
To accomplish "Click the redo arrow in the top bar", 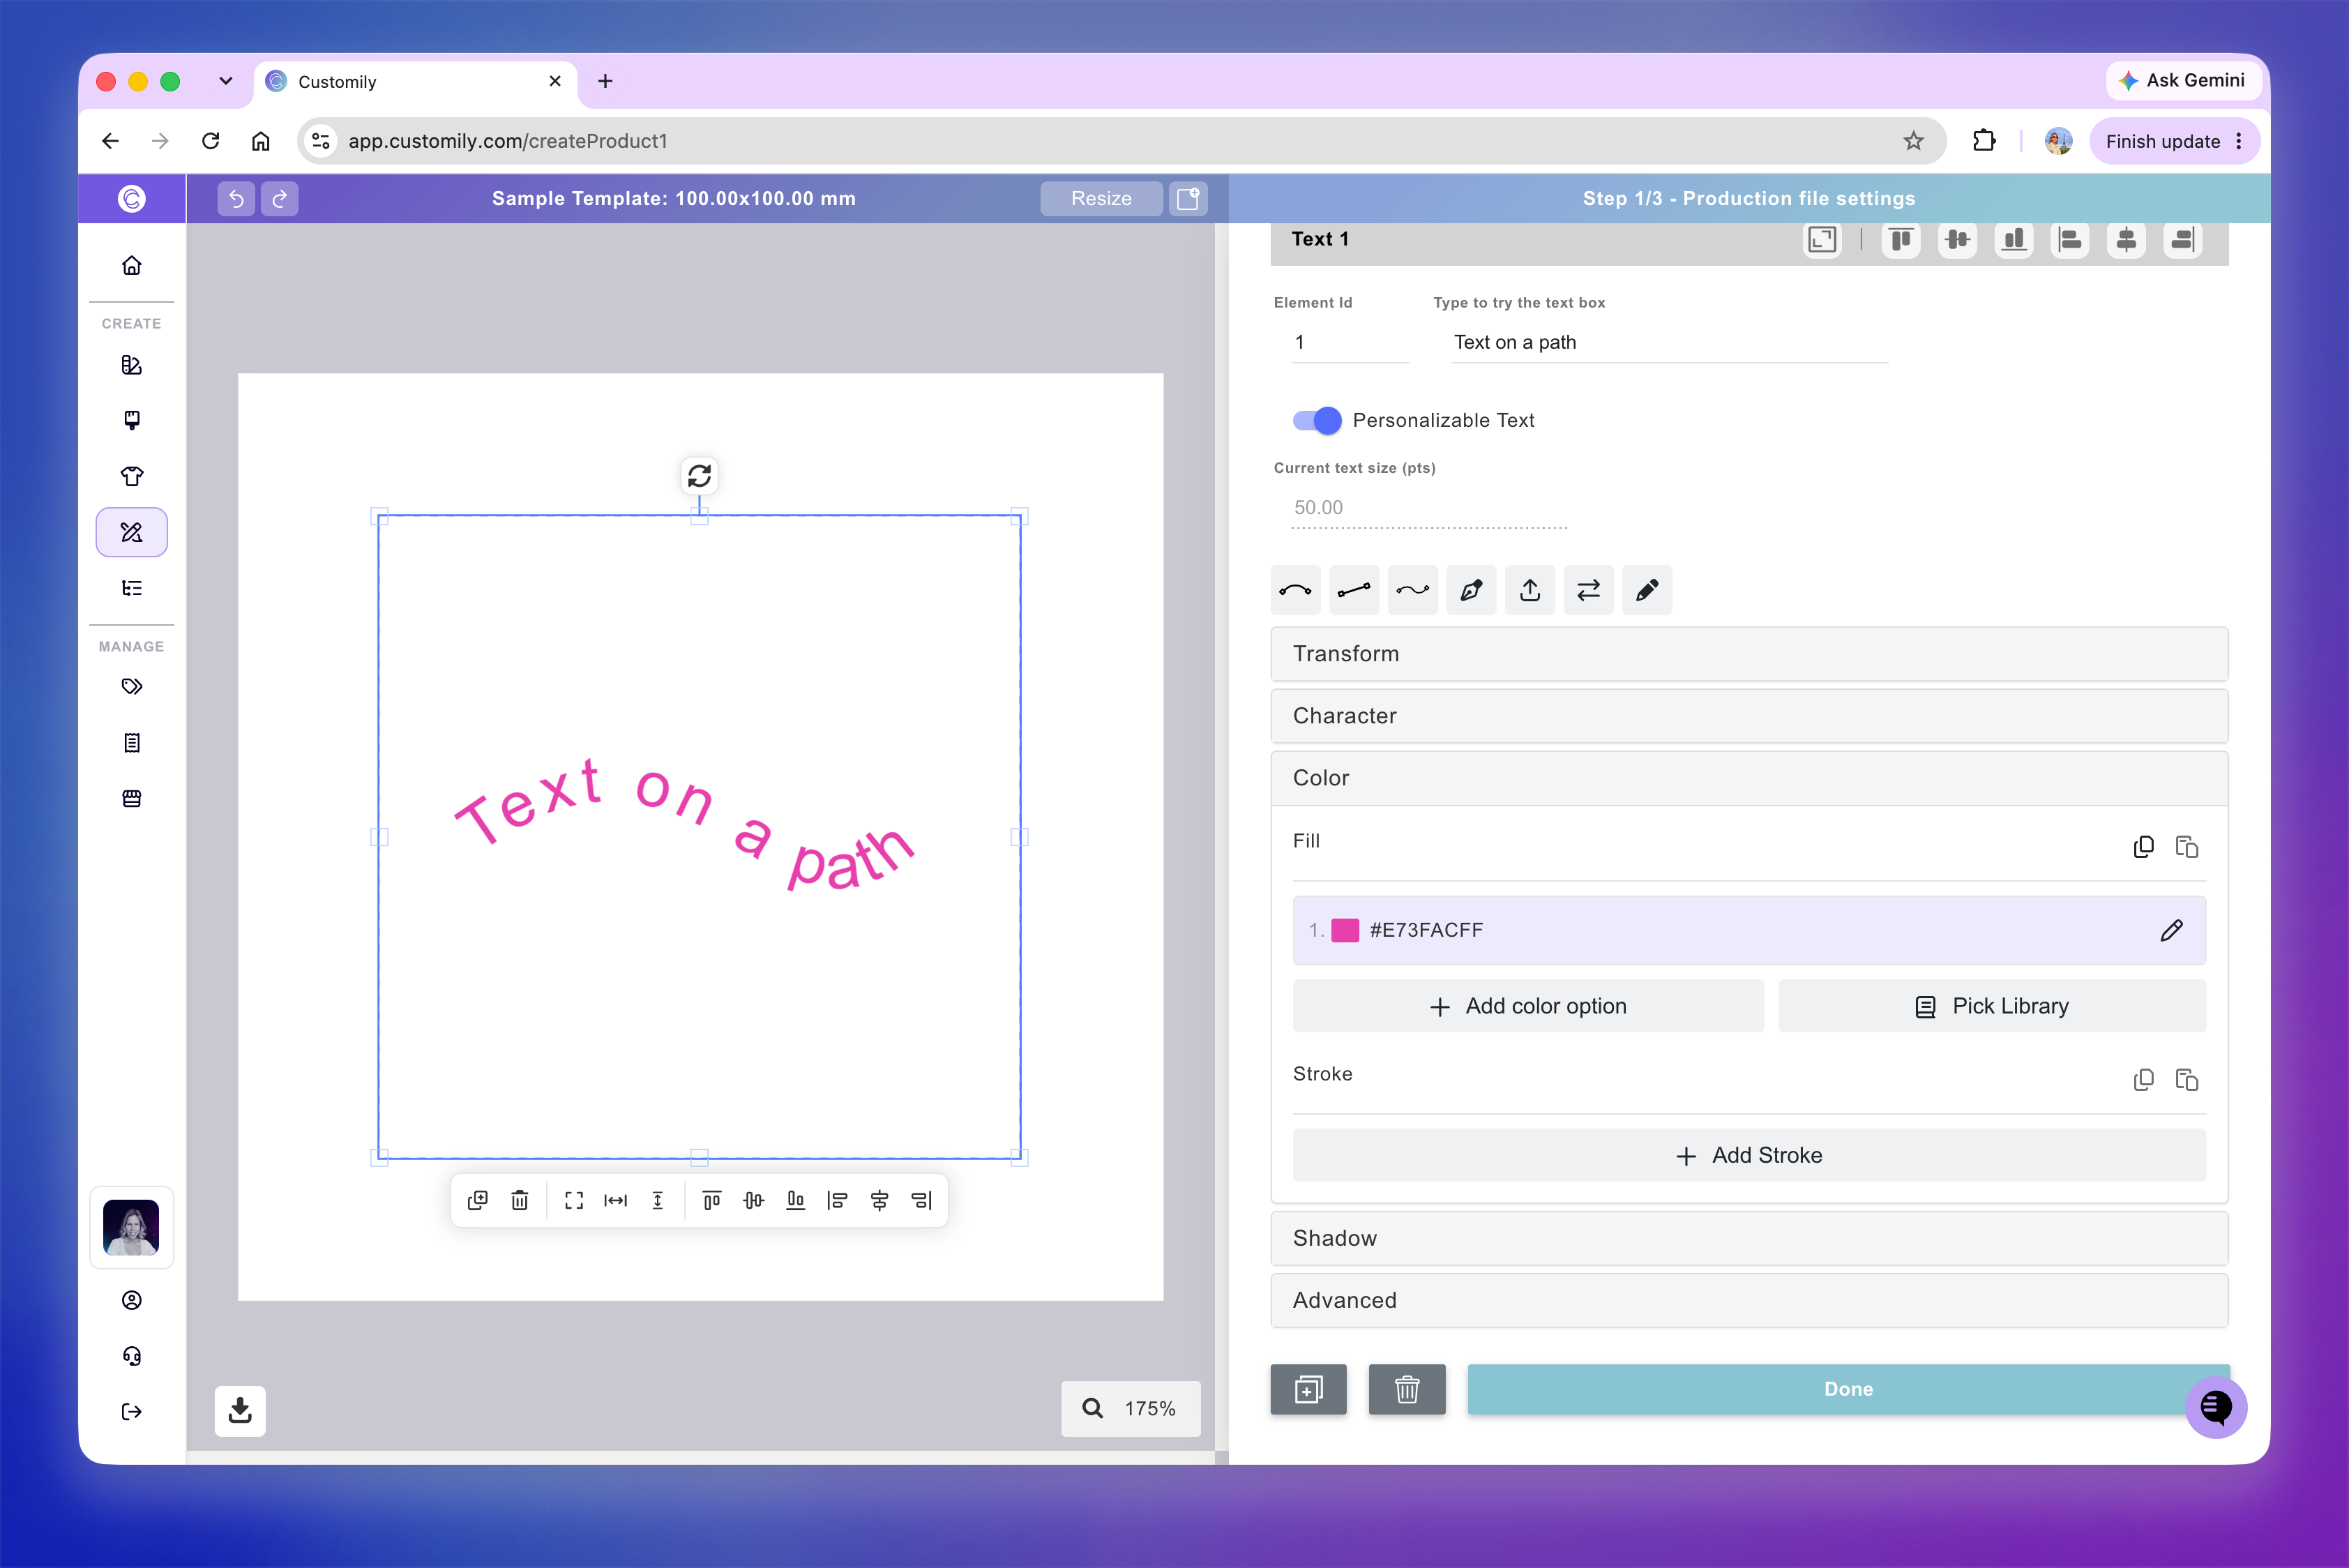I will click(280, 198).
